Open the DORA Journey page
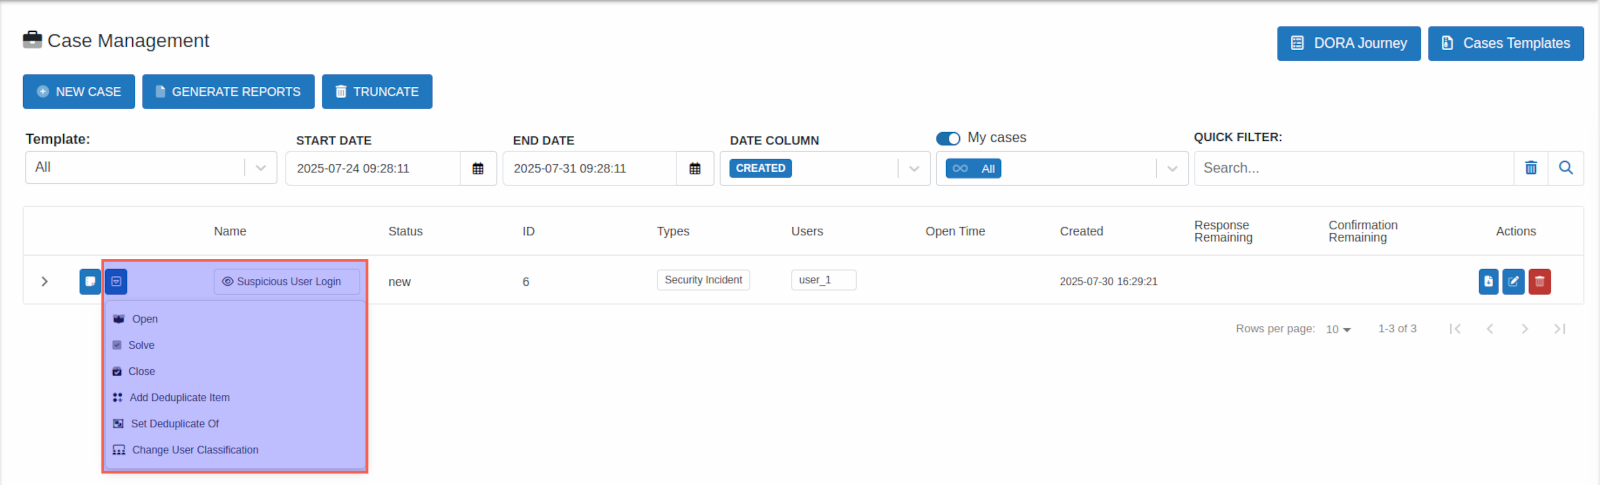 (1348, 43)
